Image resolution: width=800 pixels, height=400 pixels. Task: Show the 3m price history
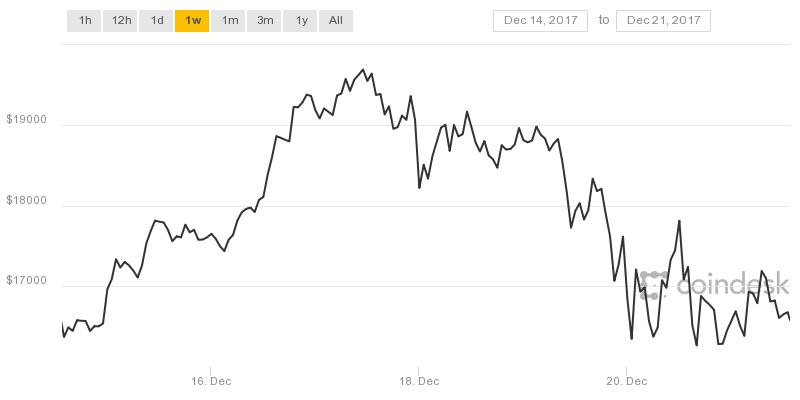pos(265,20)
